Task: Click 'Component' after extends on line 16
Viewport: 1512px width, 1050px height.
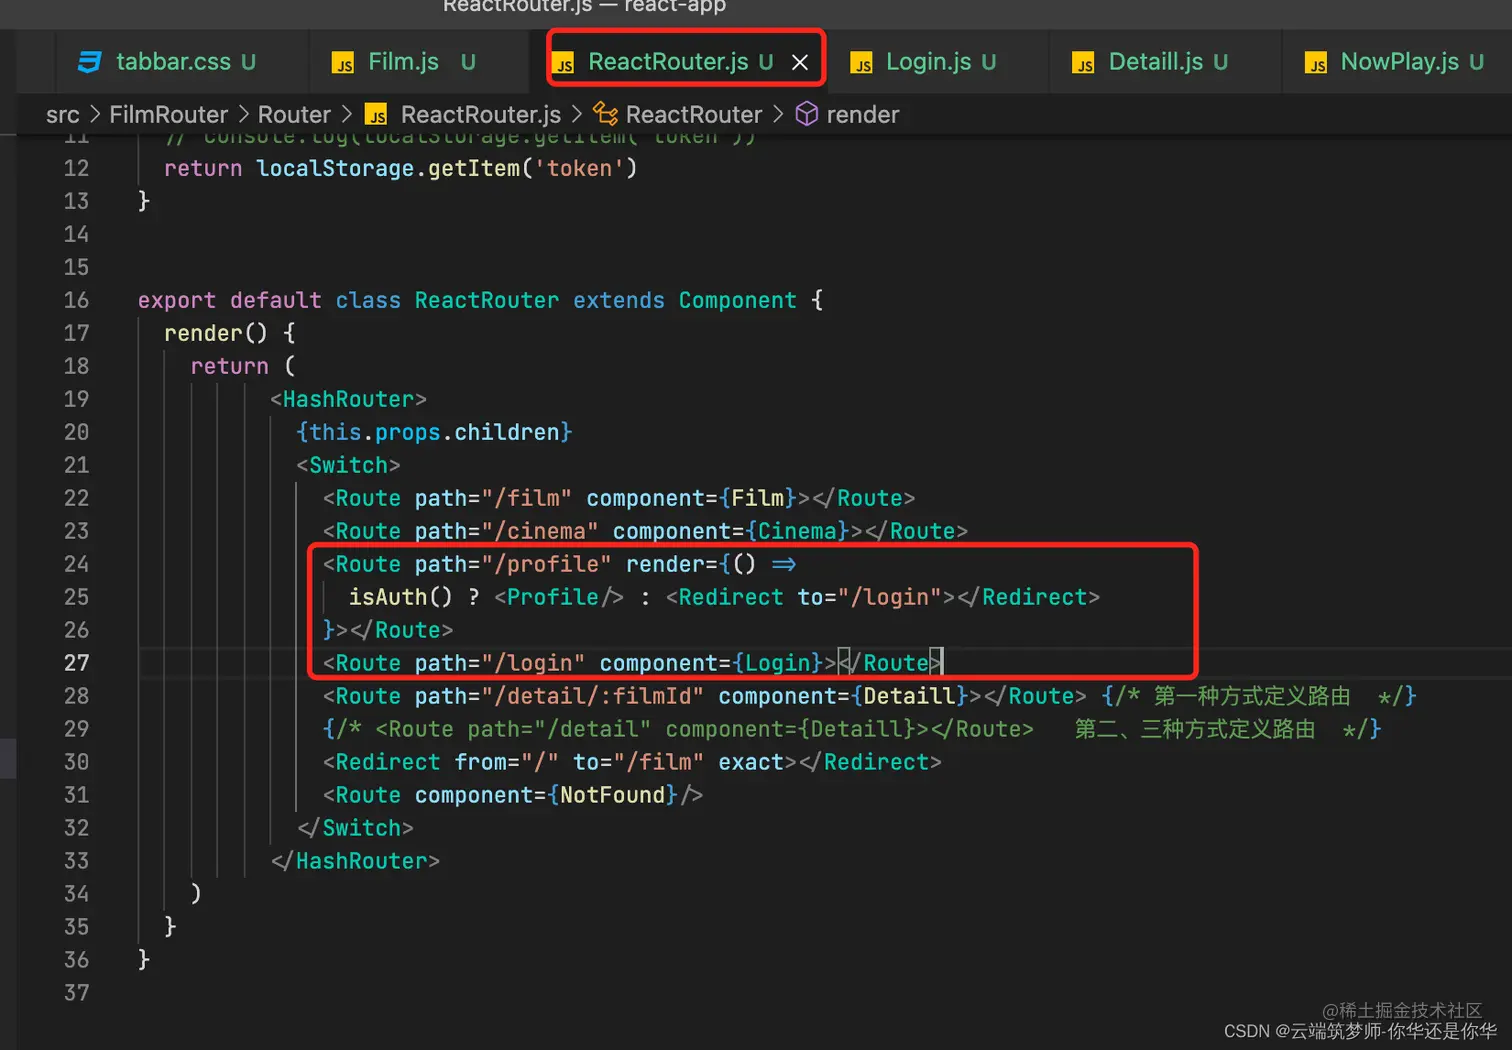Action: (738, 300)
